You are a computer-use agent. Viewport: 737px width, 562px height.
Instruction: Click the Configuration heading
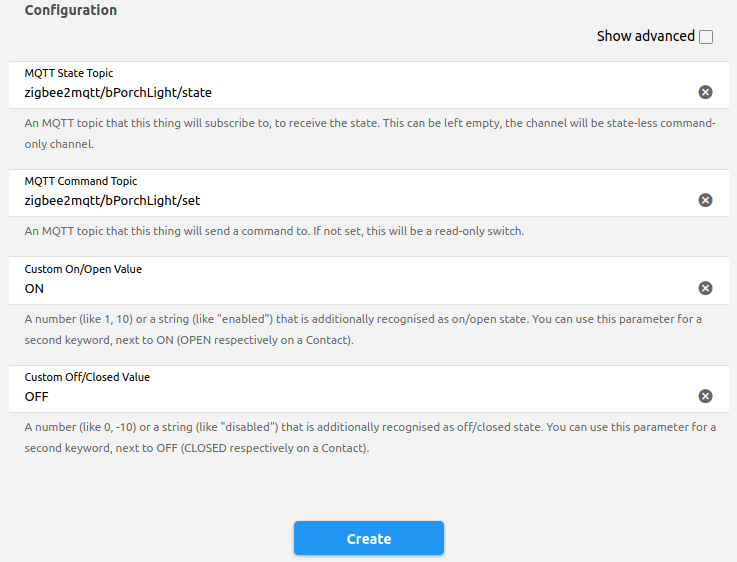coord(70,10)
